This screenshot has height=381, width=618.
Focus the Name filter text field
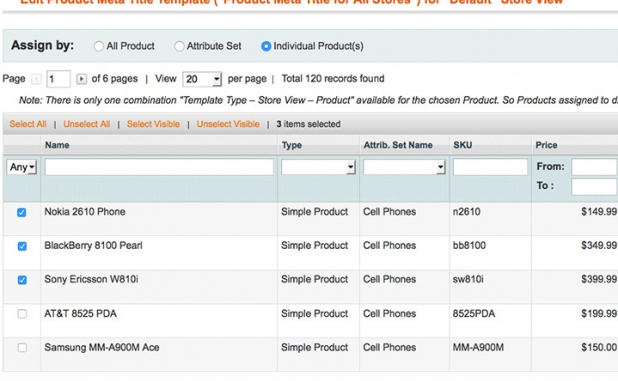(159, 167)
